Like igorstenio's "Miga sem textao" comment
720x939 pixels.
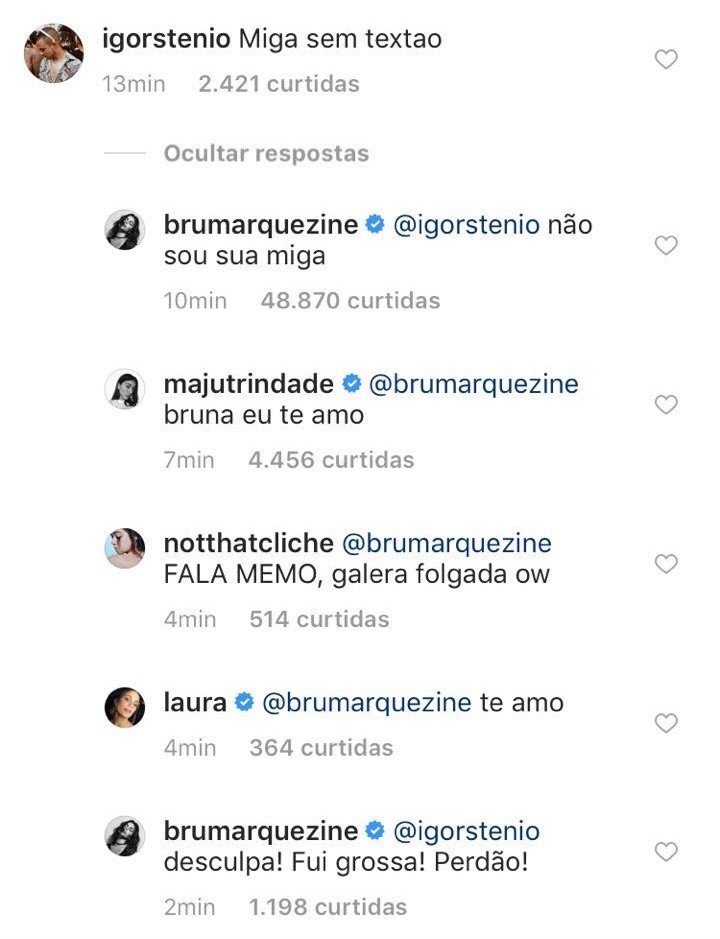point(666,60)
